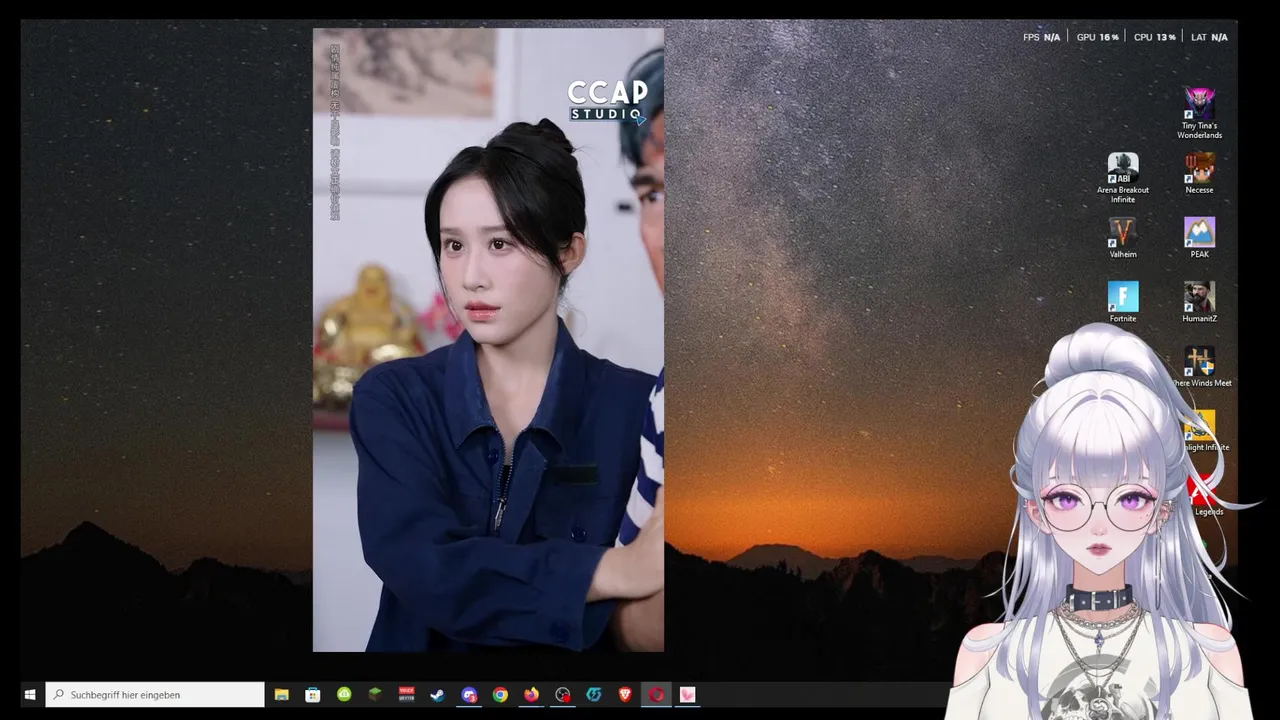
Task: Select the Fortnite desktop shortcut
Action: tap(1123, 302)
